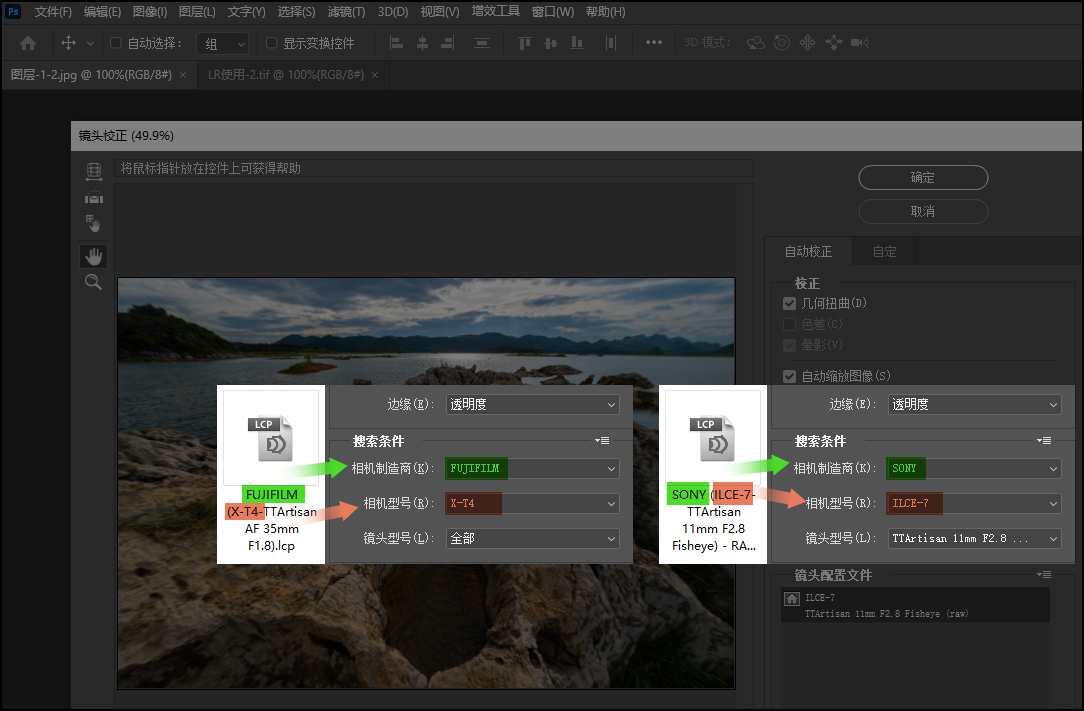
Task: Open the ILCE-7 camera model dropdown
Action: (974, 503)
